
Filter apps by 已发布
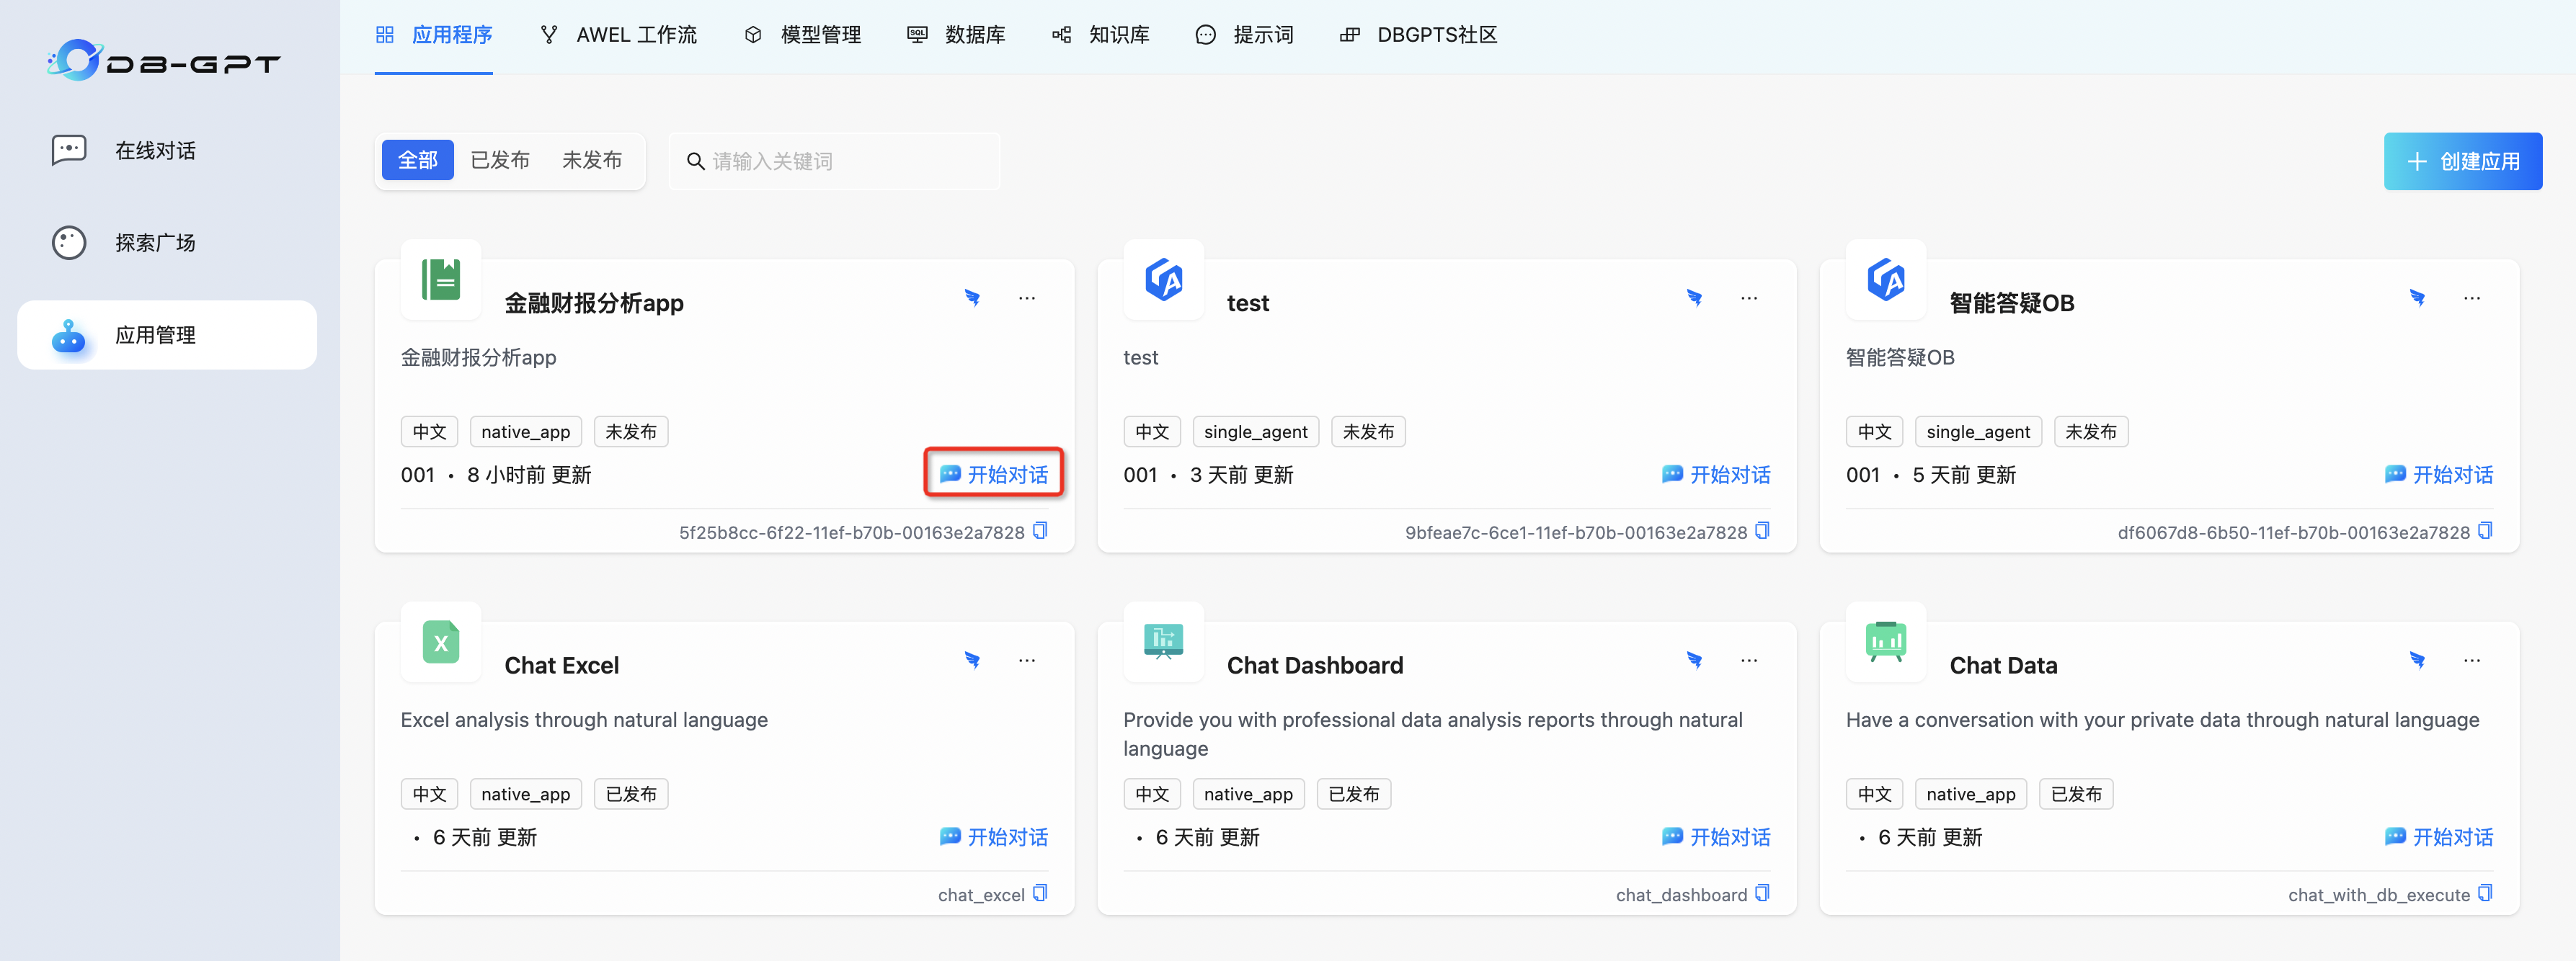click(x=500, y=160)
